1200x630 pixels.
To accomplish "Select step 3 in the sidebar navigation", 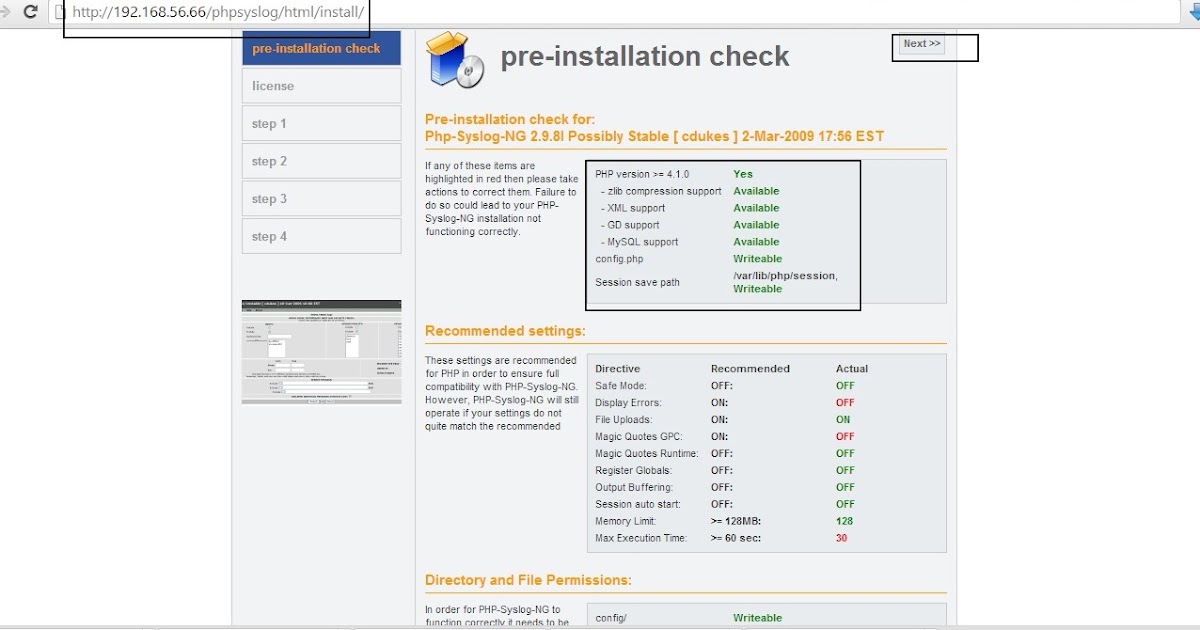I will click(x=320, y=198).
